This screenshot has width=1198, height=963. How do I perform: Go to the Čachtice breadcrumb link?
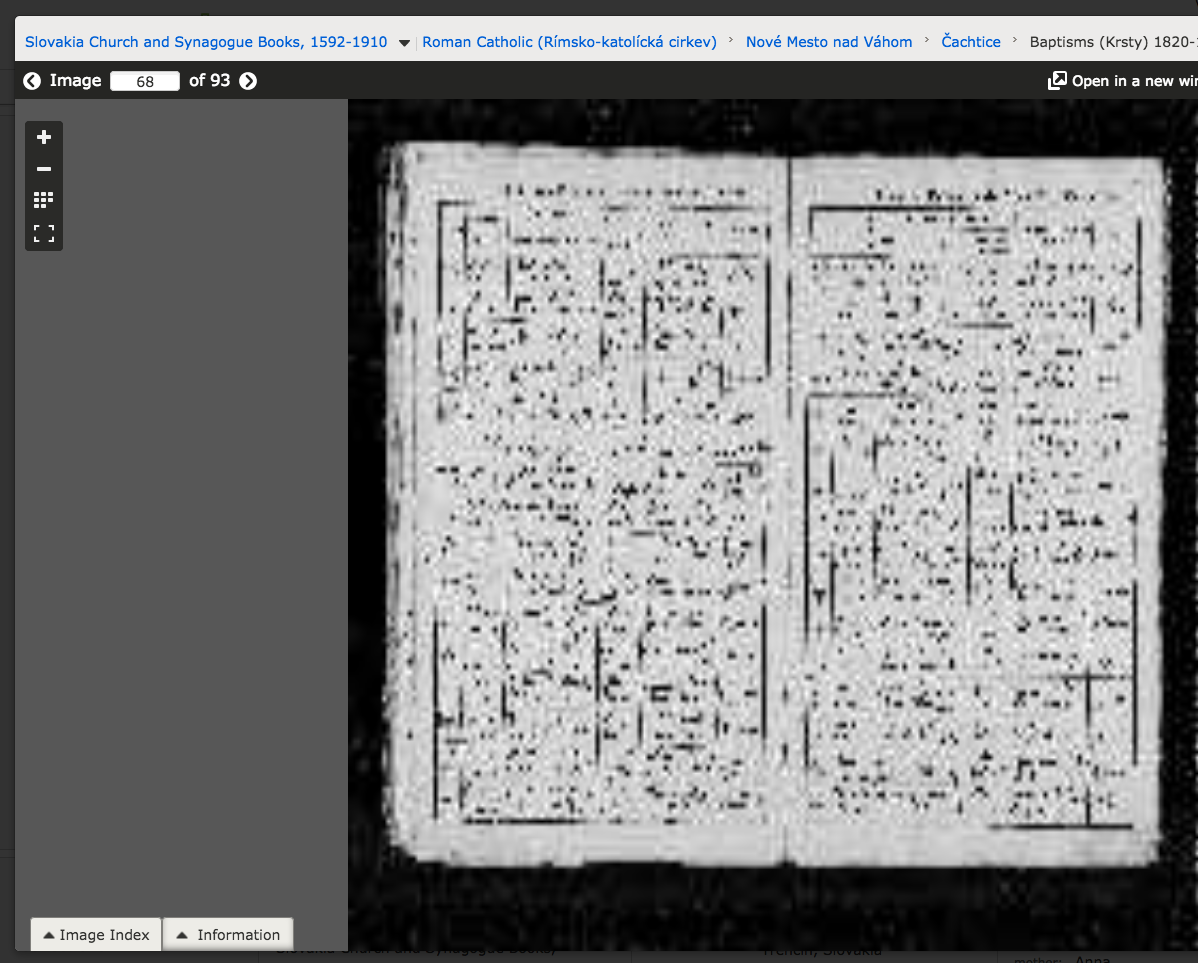971,42
